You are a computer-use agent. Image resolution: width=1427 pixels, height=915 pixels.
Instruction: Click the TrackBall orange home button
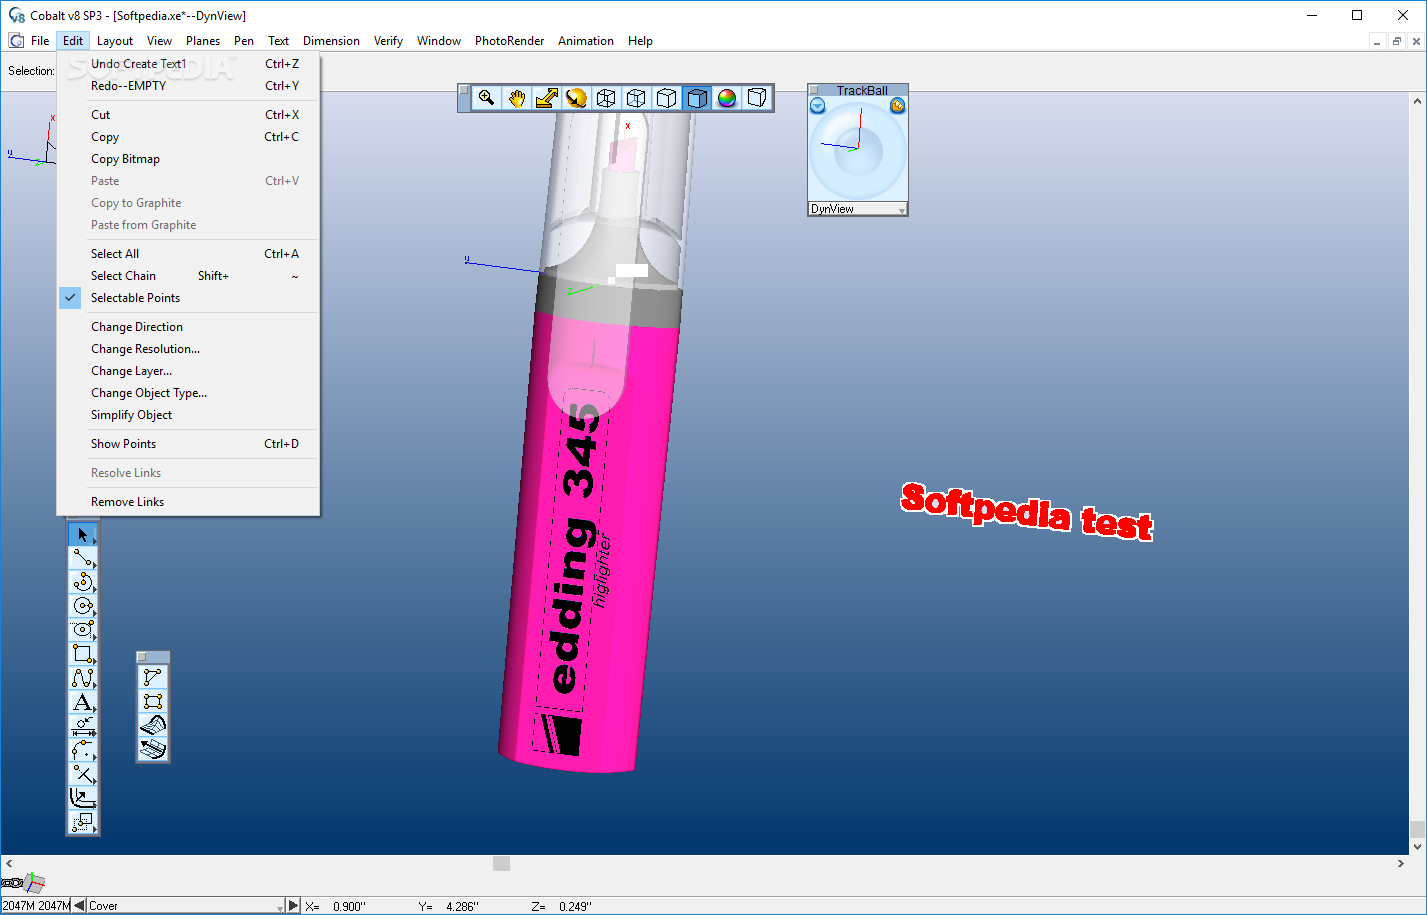click(897, 106)
